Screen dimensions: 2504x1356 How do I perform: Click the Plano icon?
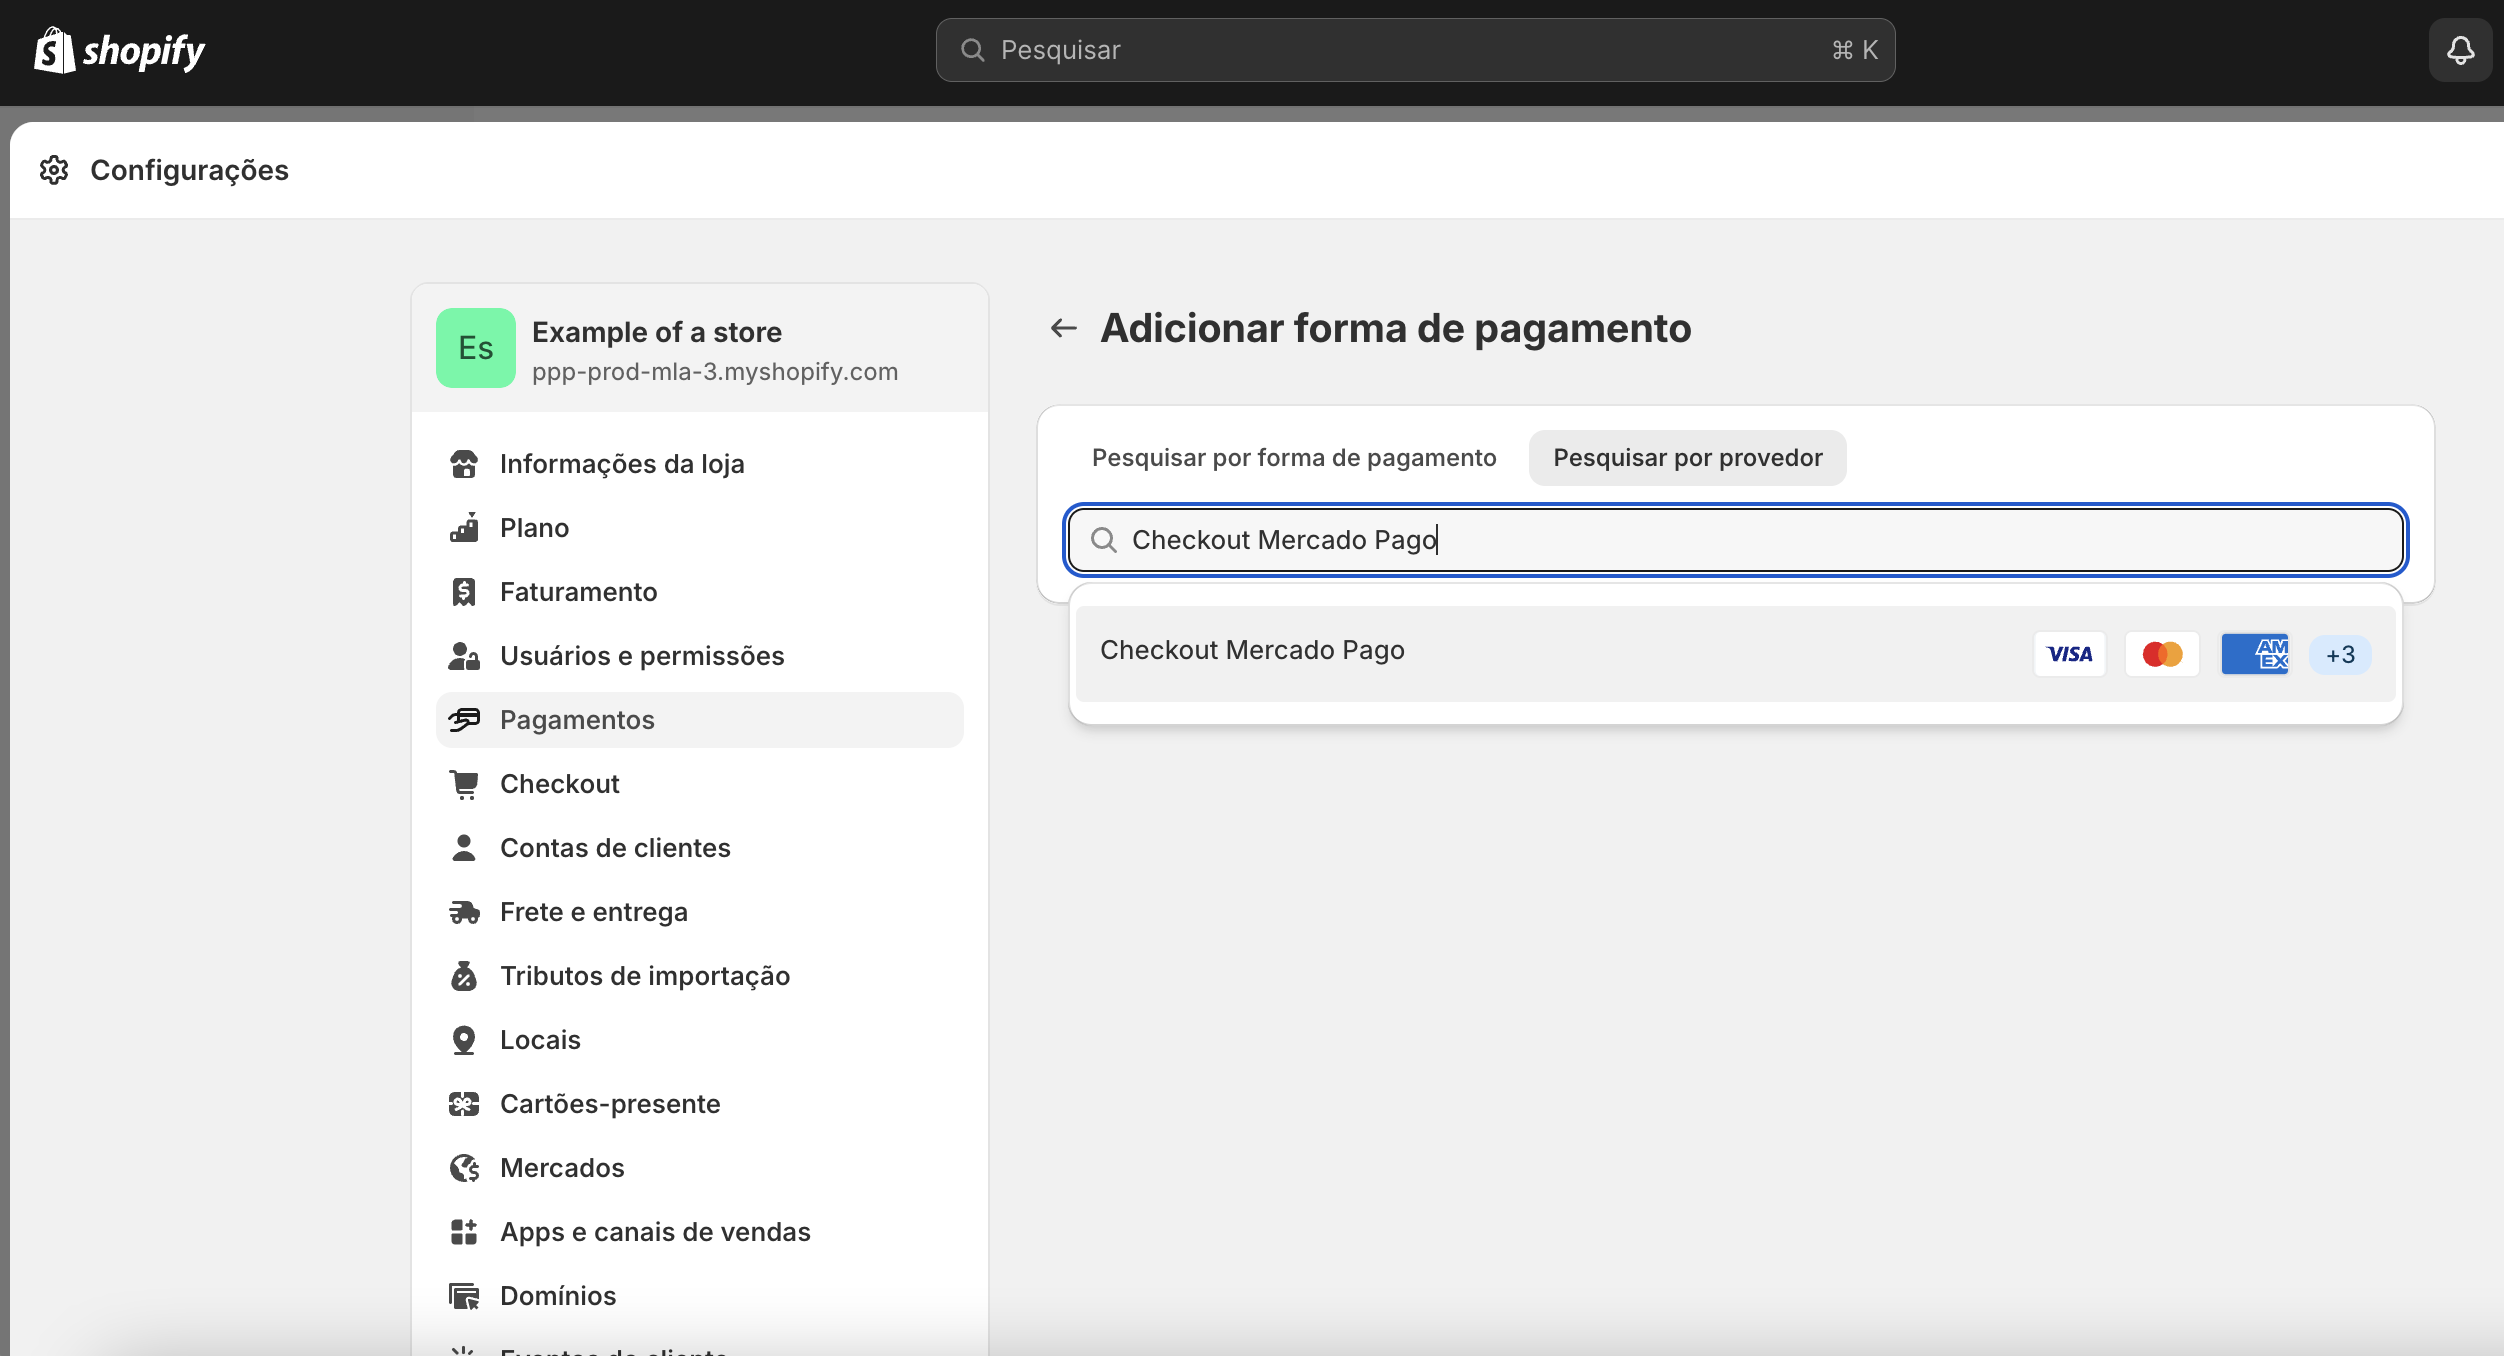[x=464, y=528]
